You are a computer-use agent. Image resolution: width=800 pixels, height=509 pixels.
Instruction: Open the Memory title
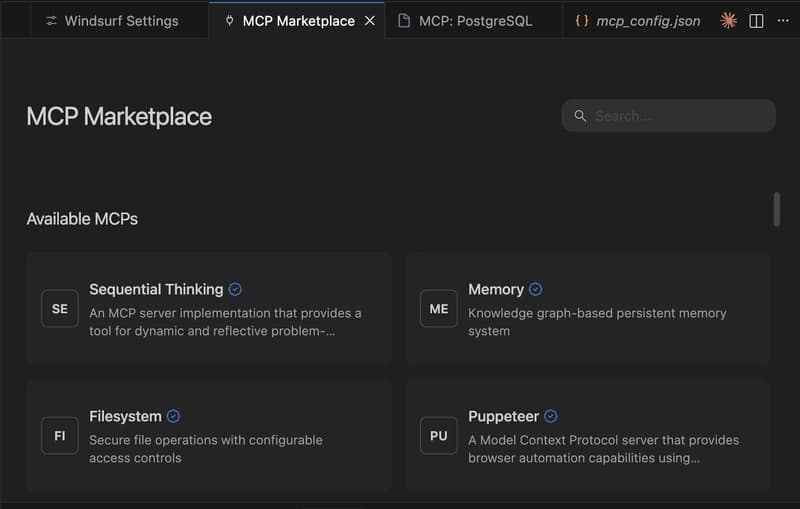pos(496,289)
